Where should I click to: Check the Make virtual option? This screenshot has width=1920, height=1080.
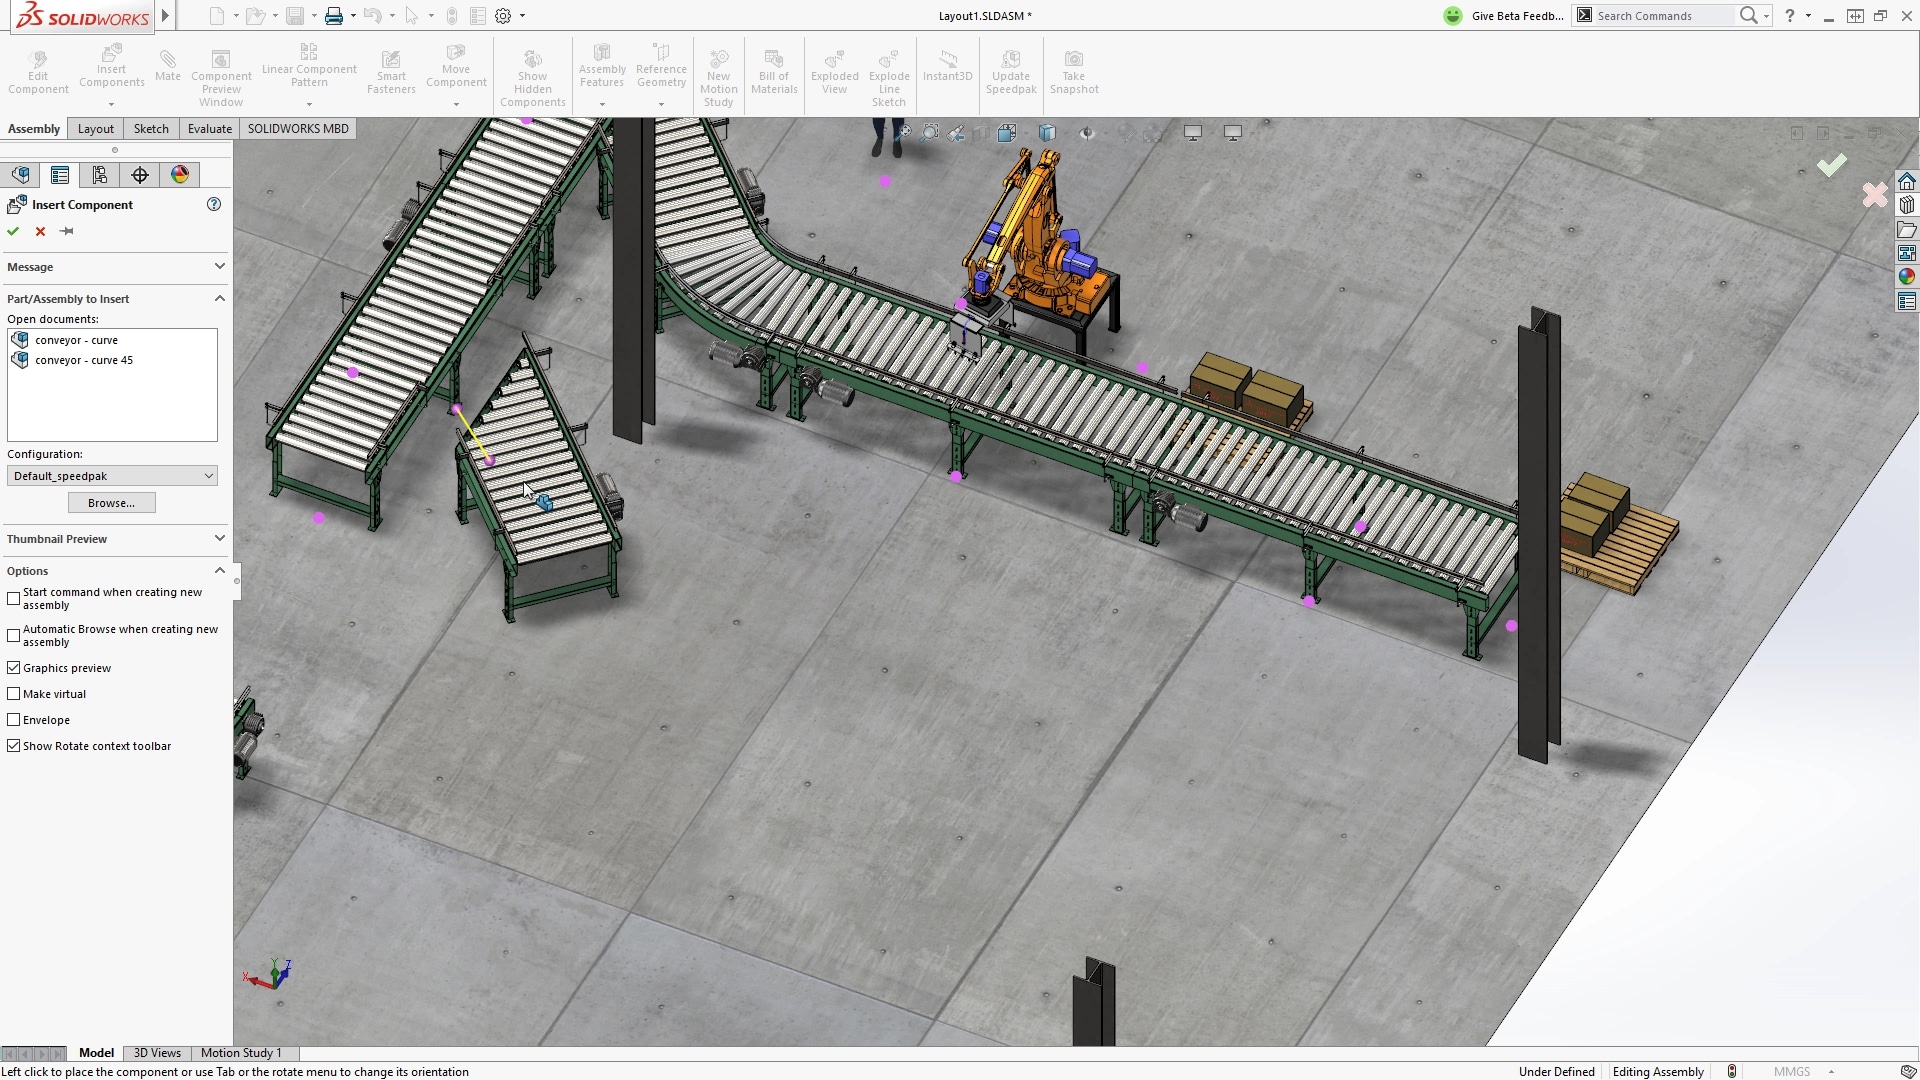click(14, 694)
